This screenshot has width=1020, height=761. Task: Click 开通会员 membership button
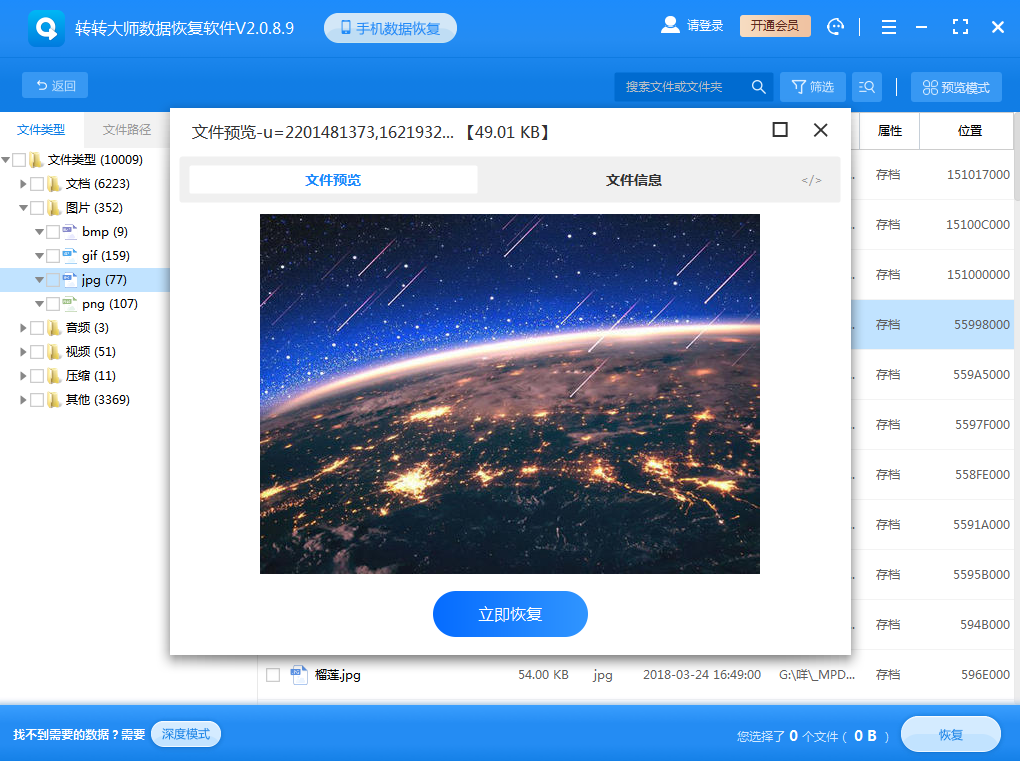(x=775, y=26)
